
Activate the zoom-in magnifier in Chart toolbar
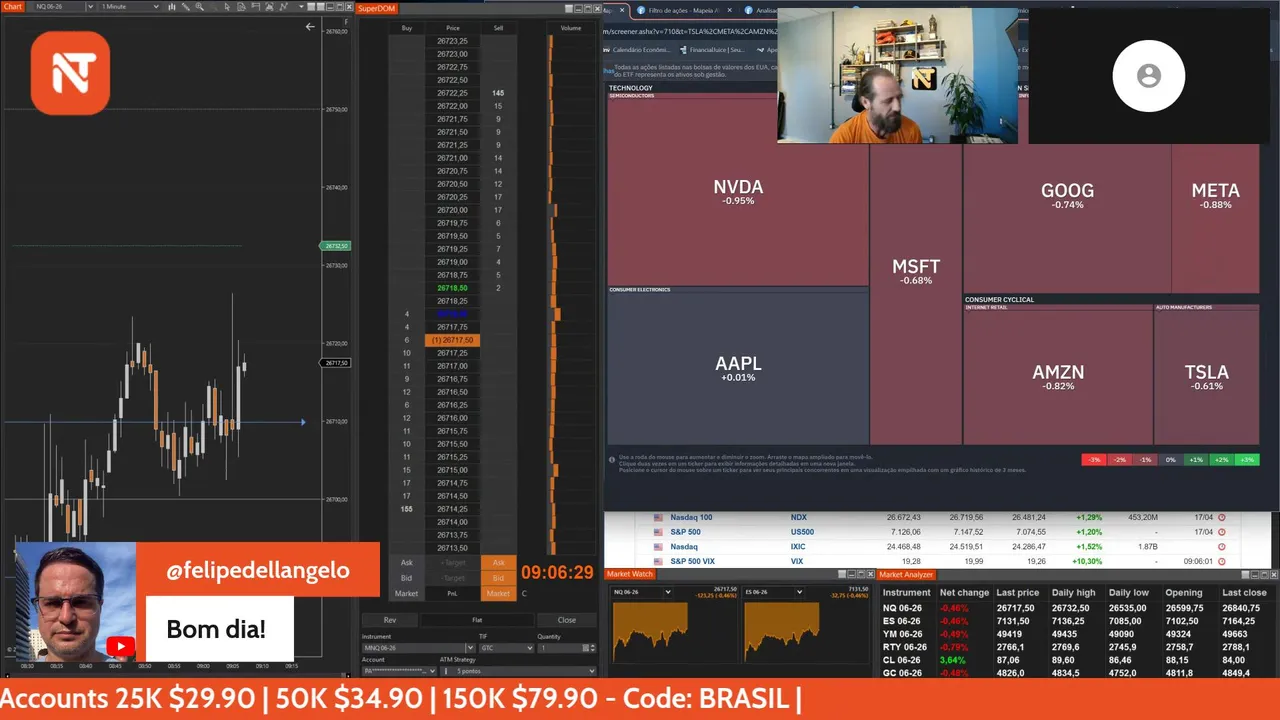(200, 6)
